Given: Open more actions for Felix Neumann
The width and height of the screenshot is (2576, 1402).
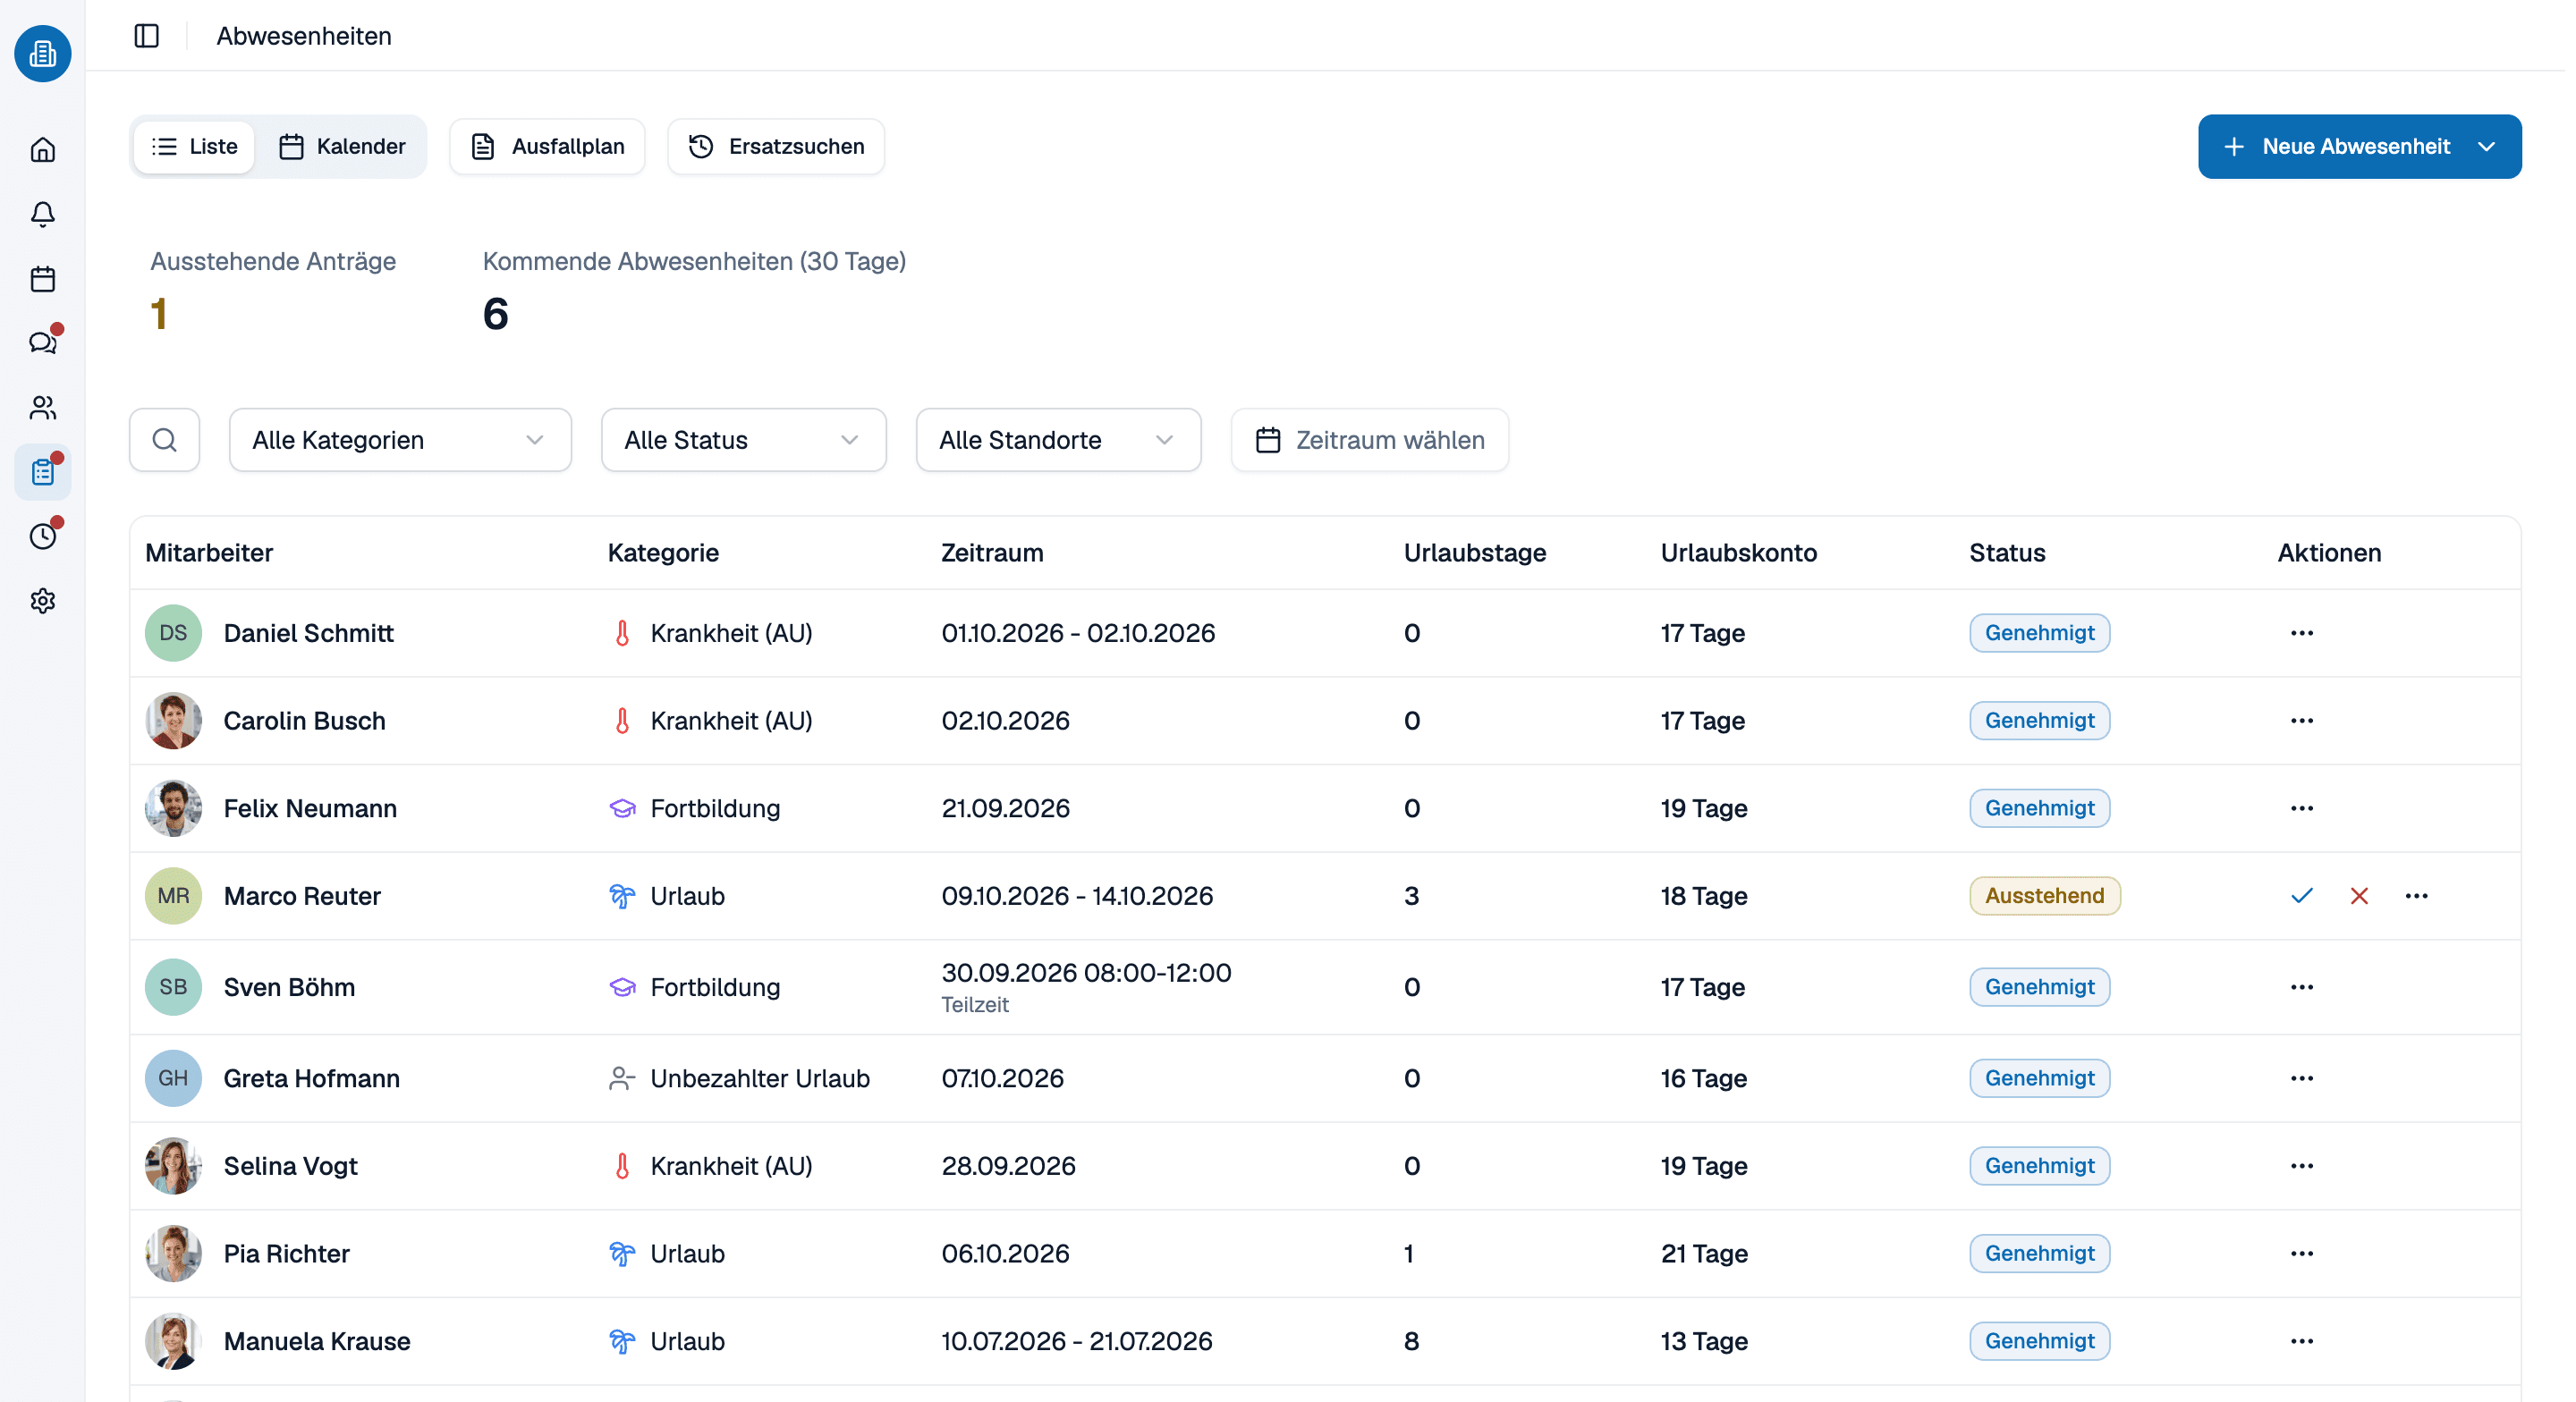Looking at the screenshot, I should pos(2302,809).
